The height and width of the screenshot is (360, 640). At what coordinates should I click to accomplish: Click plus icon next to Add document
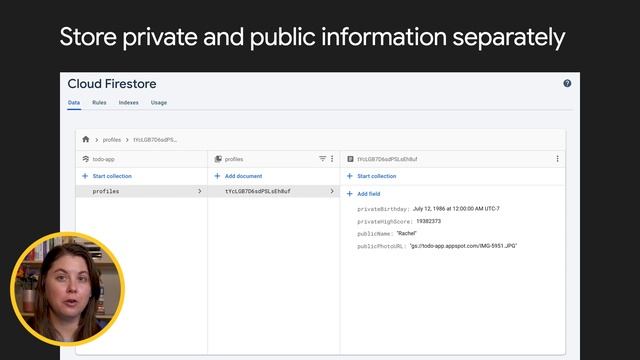[x=217, y=176]
